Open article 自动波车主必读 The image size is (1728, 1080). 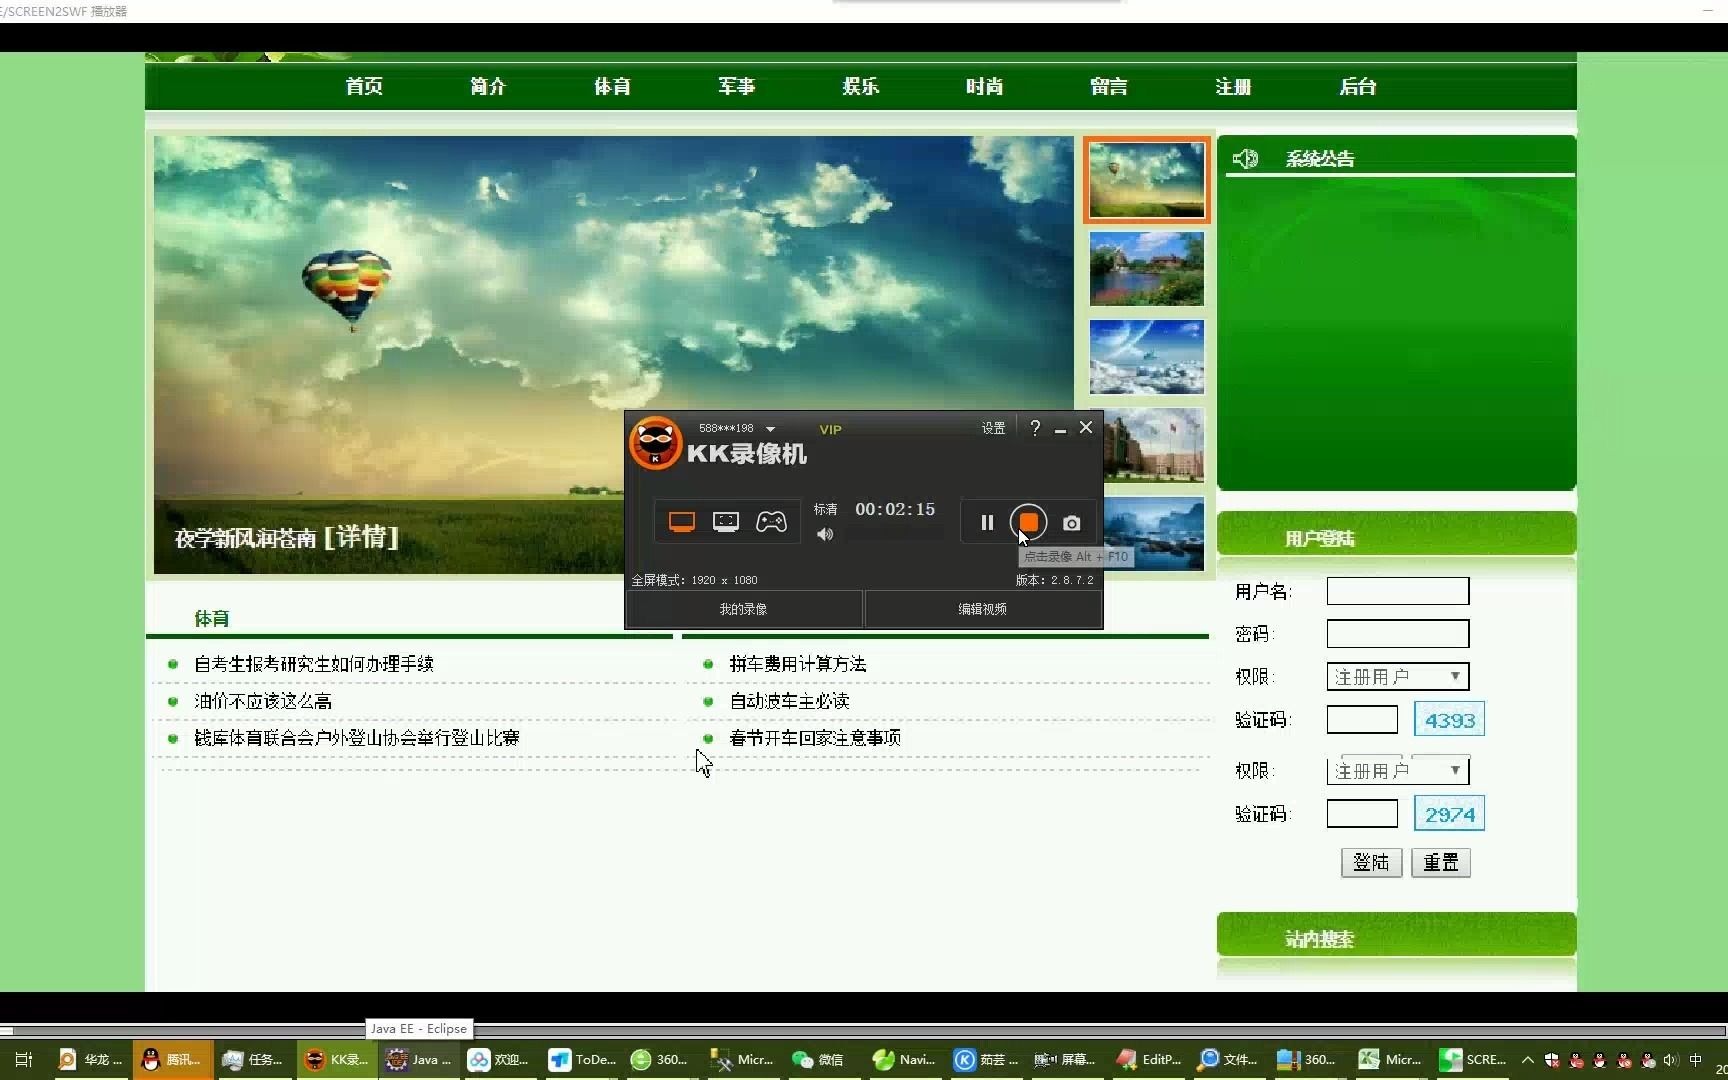point(790,701)
